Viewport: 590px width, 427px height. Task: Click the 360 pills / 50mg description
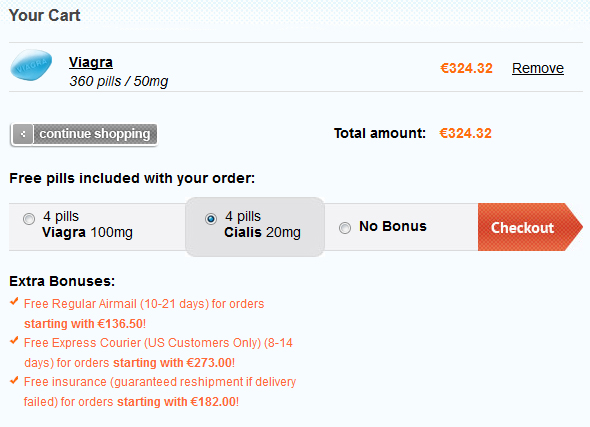119,81
